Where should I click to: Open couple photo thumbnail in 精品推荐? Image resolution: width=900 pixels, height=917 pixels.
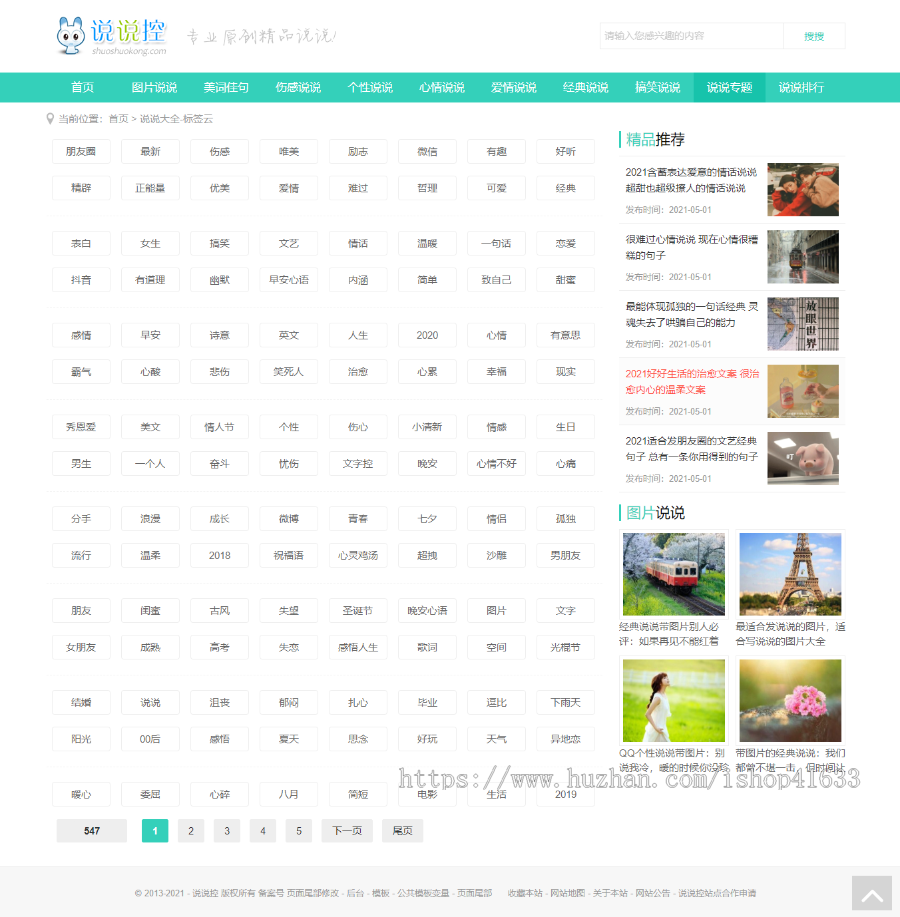click(x=803, y=189)
